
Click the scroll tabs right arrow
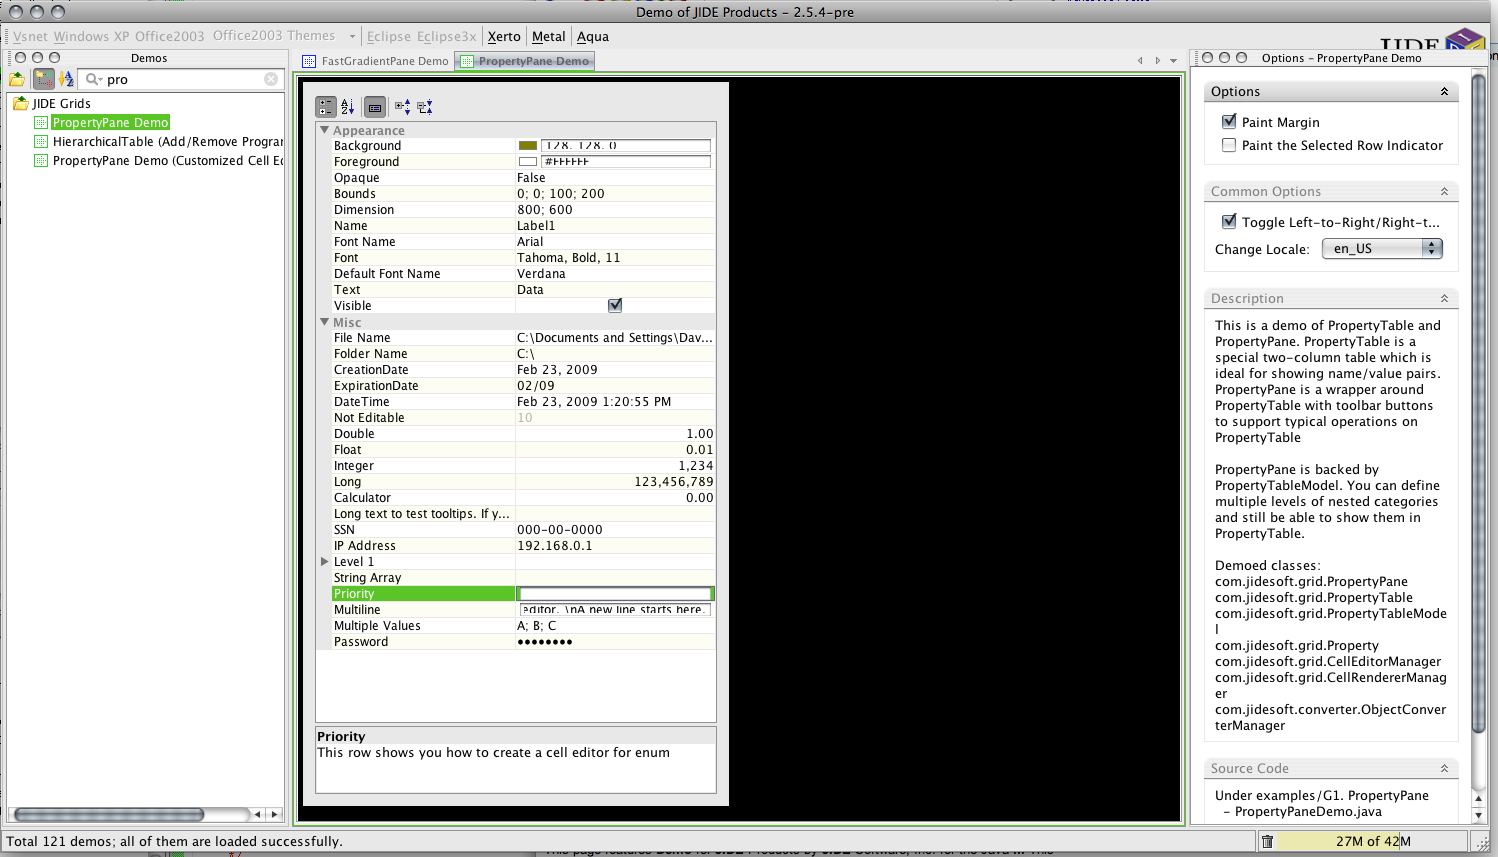(x=1157, y=61)
